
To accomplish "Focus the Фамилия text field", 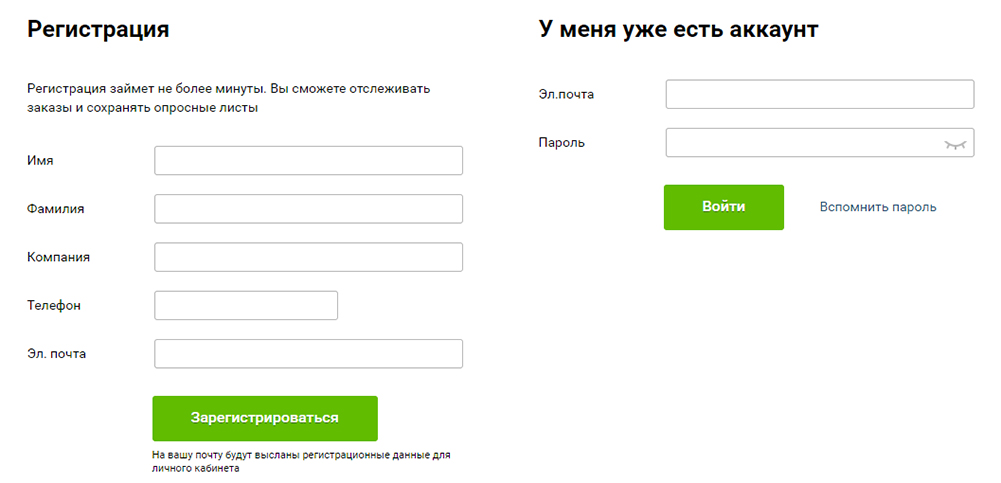I will click(308, 209).
